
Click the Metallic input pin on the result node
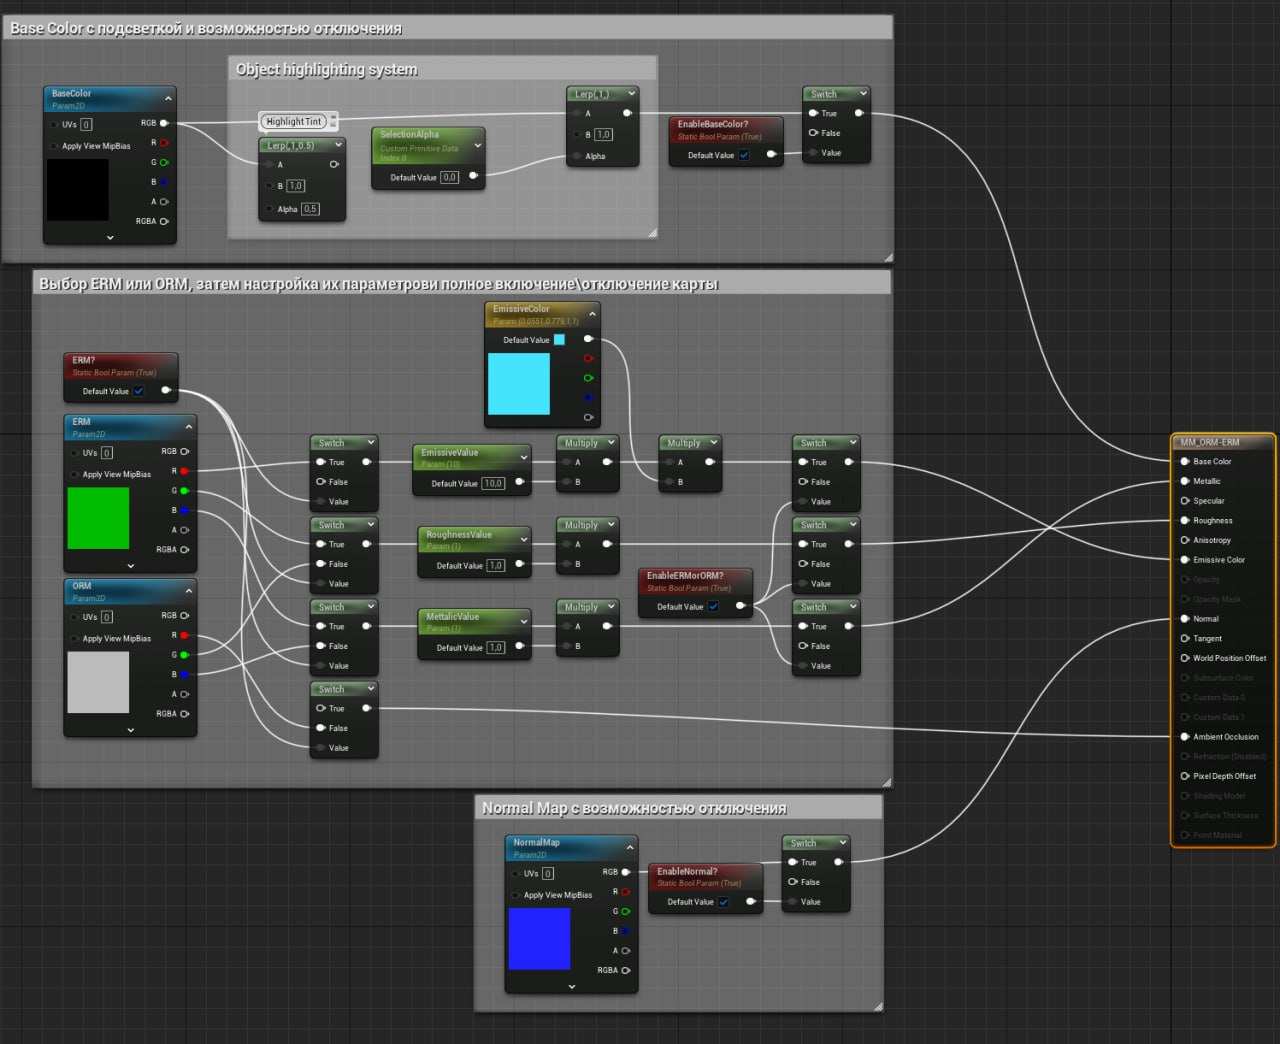click(x=1185, y=481)
